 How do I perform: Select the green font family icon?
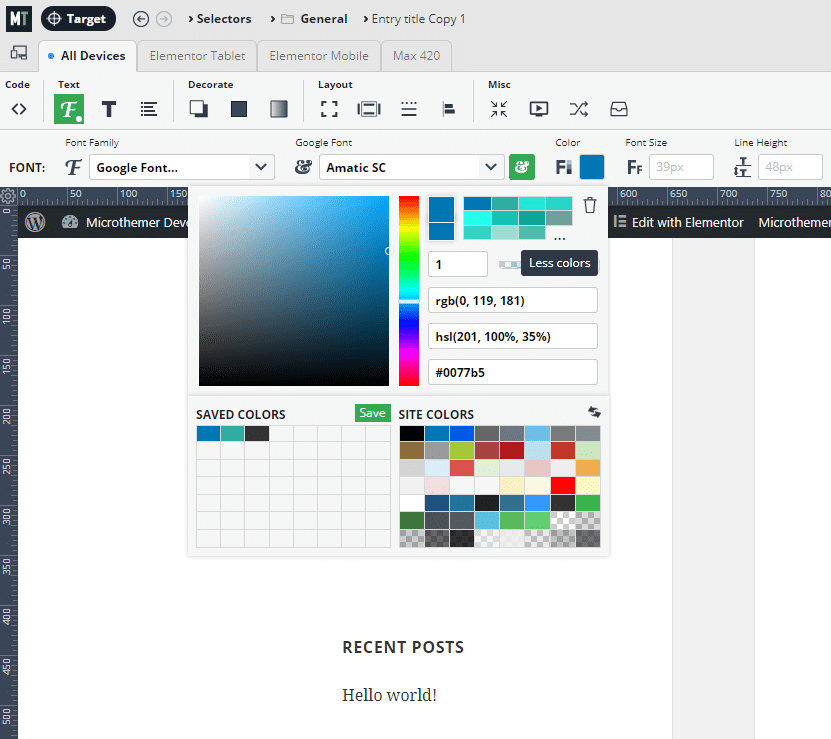[x=68, y=109]
